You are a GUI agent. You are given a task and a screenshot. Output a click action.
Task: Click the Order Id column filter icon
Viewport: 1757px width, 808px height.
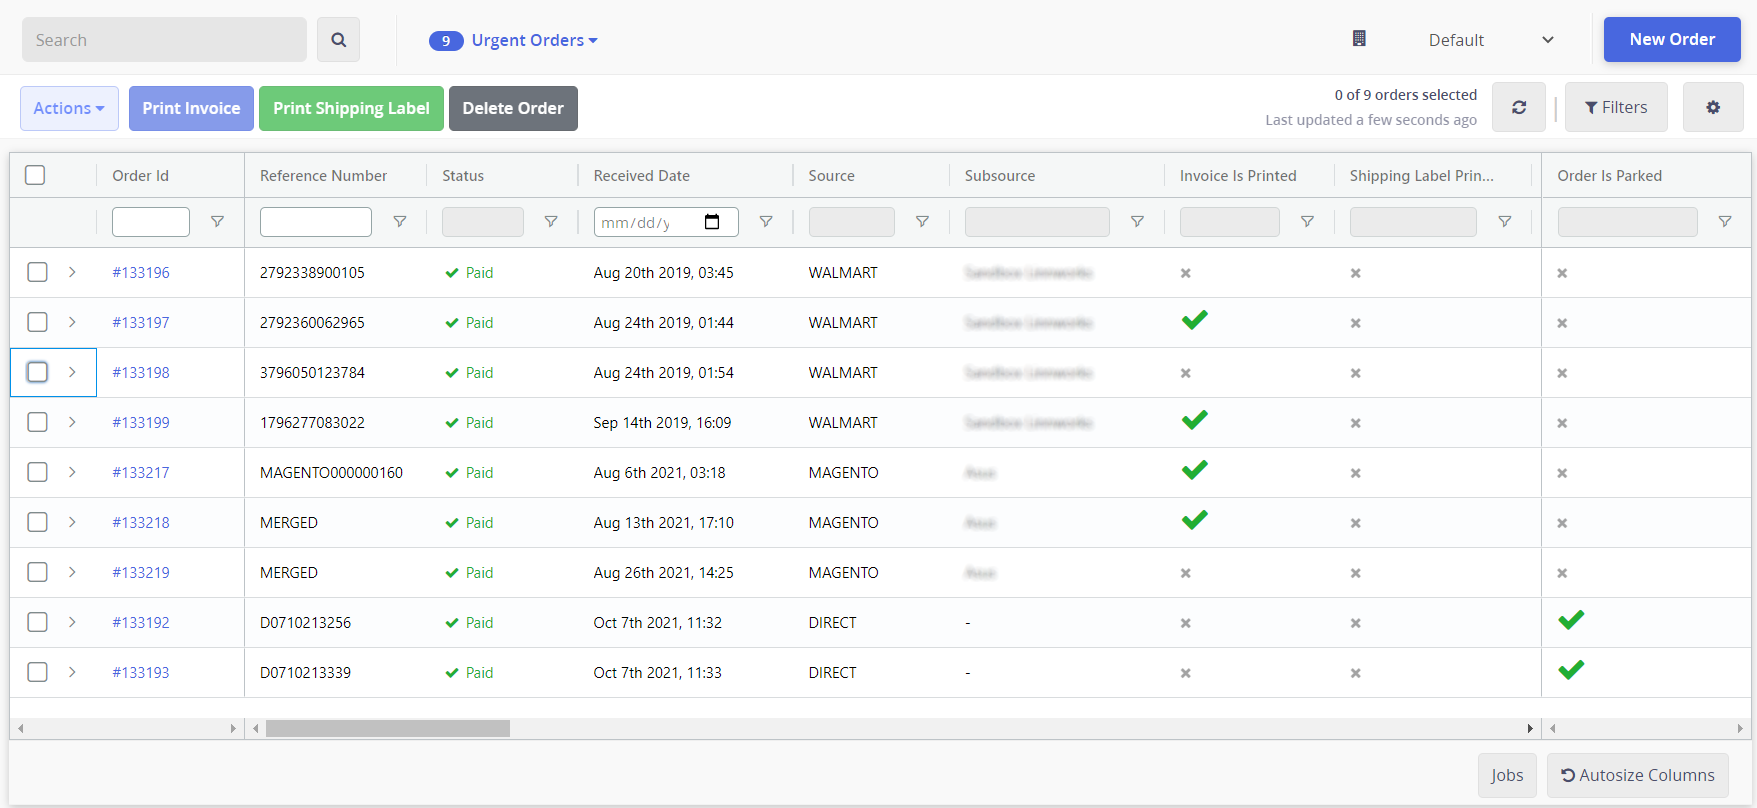coord(217,222)
